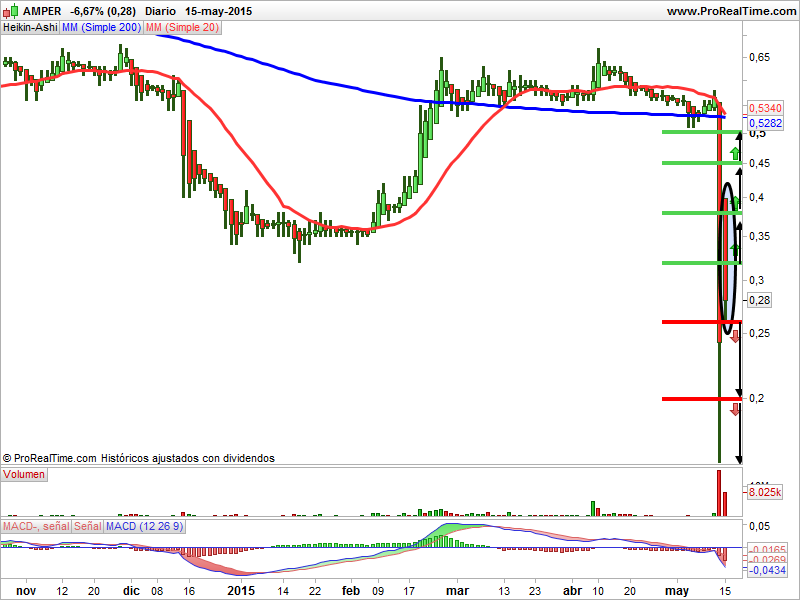The width and height of the screenshot is (800, 600).
Task: Click the 0,28 current price label
Action: (760, 300)
